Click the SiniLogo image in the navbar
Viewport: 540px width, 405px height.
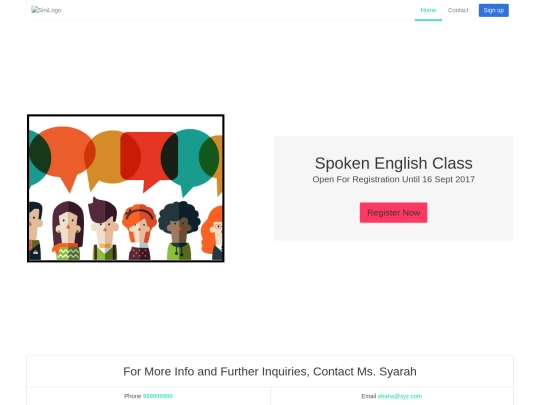pos(46,10)
